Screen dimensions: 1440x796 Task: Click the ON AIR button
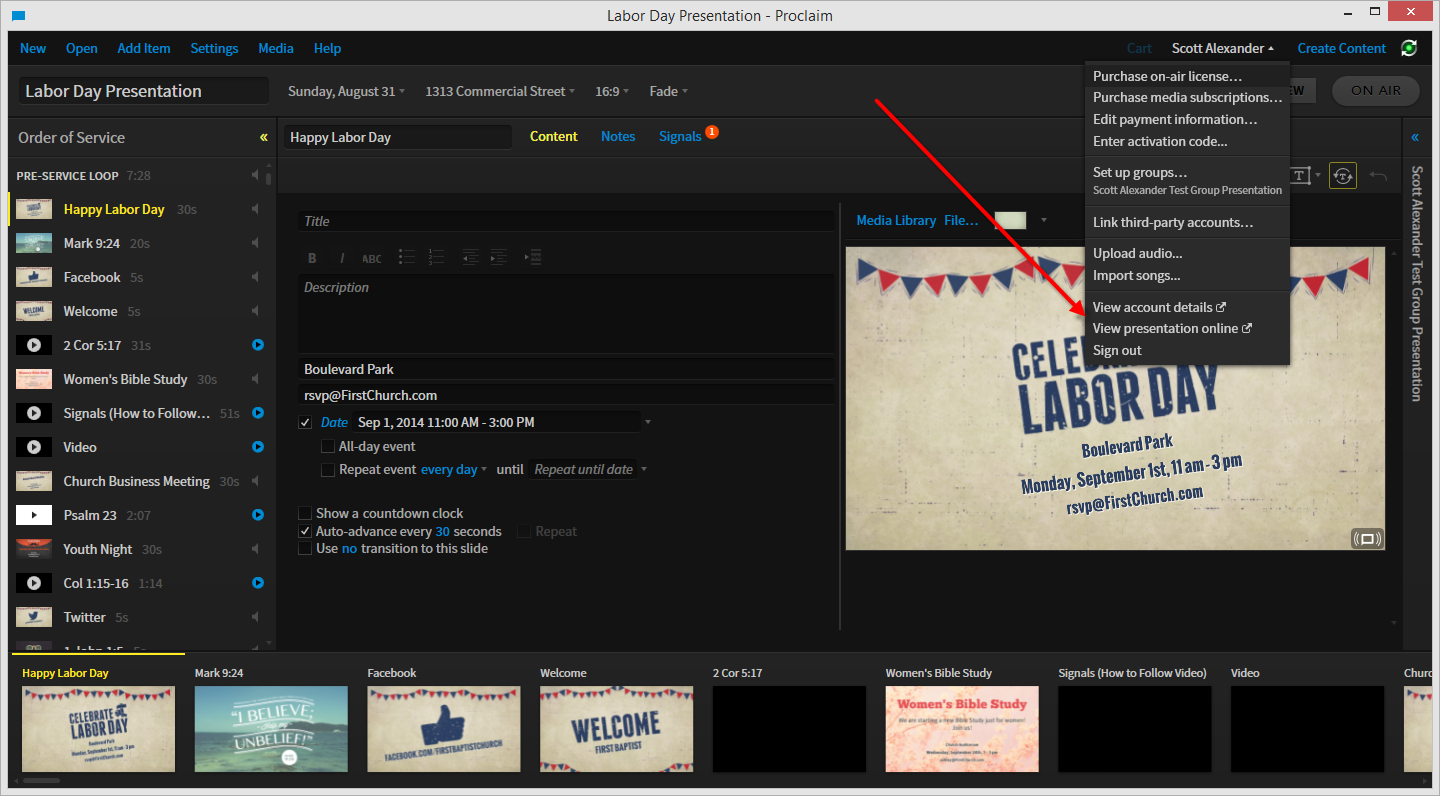click(x=1376, y=90)
